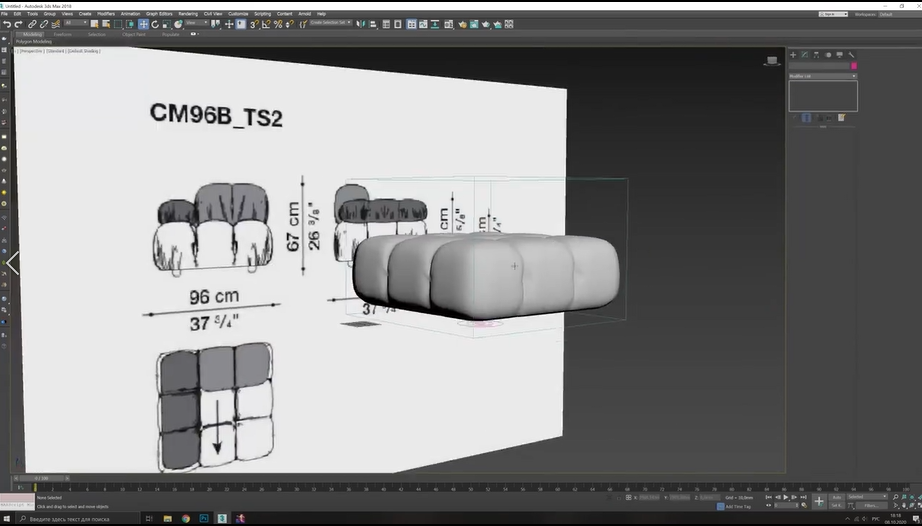Screen dimensions: 922x526
Task: Open the Utilities wrench command panel tab
Action: click(x=851, y=55)
